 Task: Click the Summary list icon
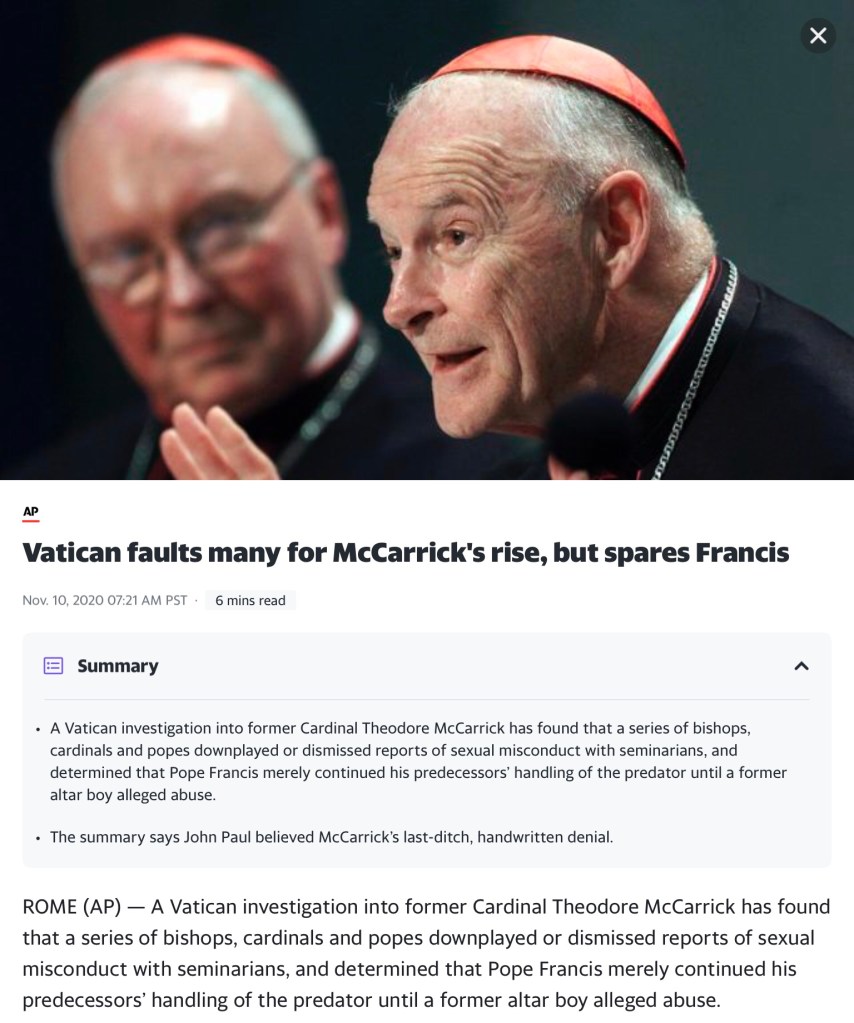click(53, 665)
